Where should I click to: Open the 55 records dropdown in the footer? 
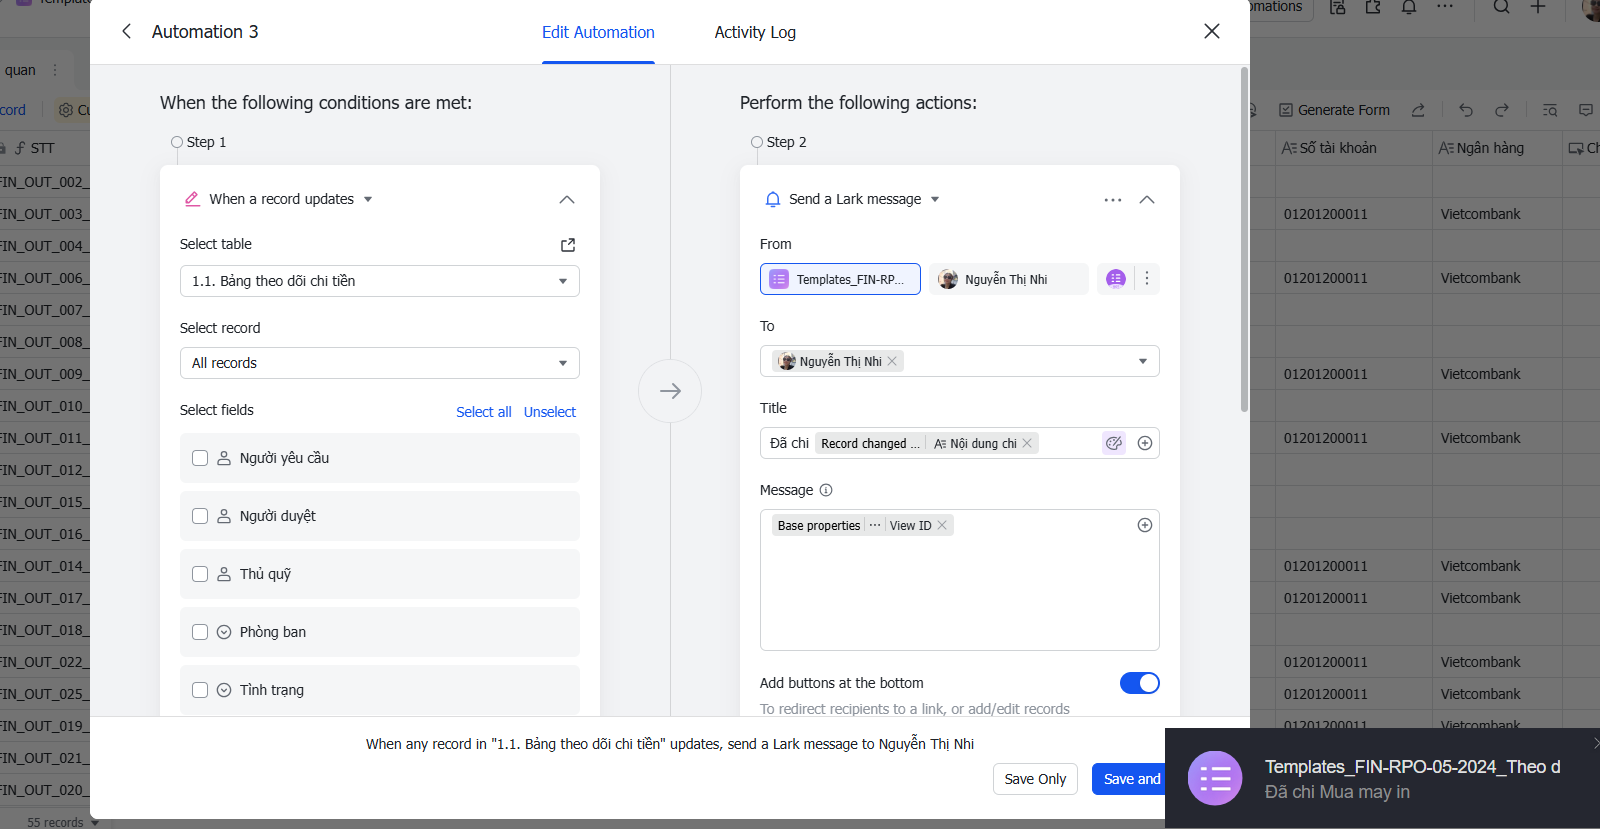click(x=62, y=822)
